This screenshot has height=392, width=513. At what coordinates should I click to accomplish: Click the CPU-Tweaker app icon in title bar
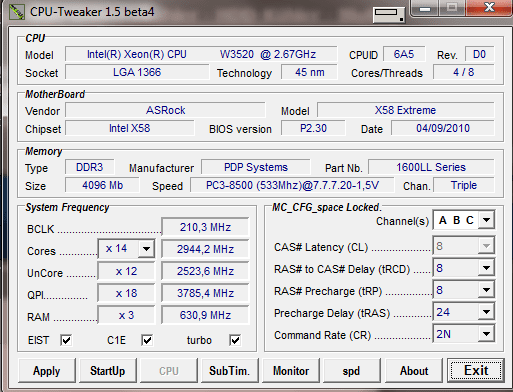click(x=16, y=12)
